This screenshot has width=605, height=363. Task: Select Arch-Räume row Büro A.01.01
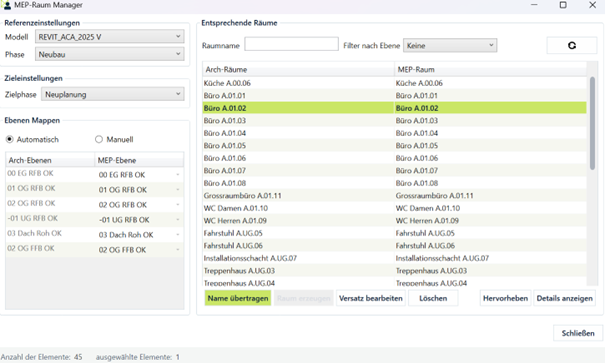click(x=298, y=95)
